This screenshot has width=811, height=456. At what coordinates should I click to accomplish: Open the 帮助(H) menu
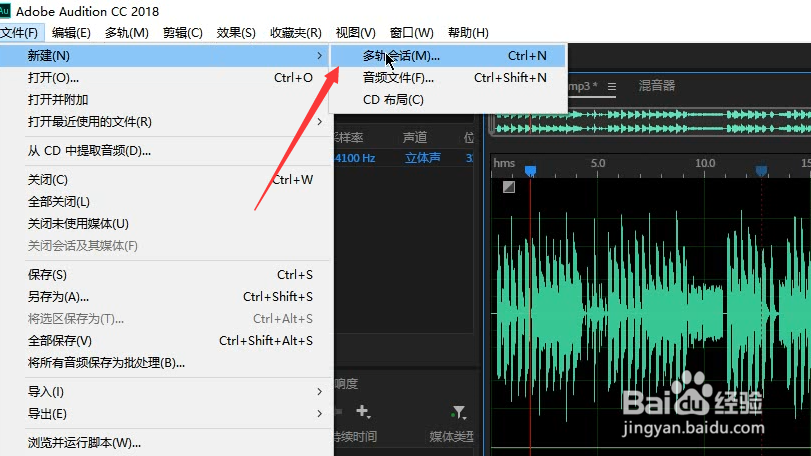(468, 33)
